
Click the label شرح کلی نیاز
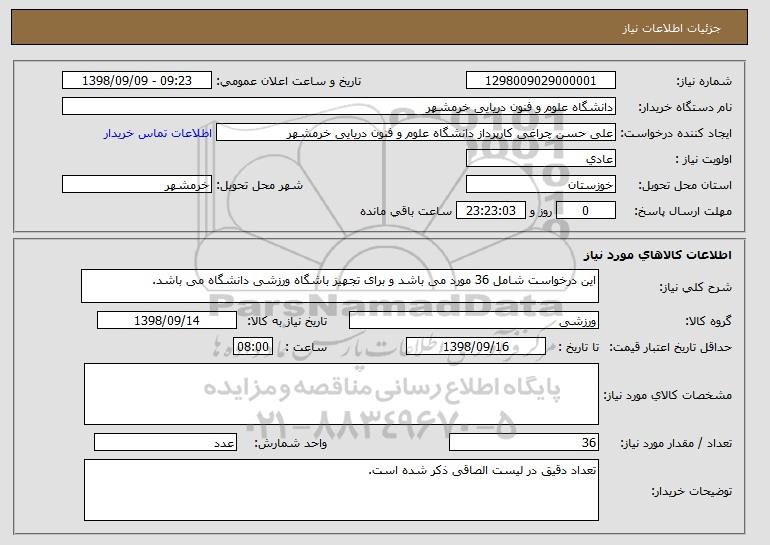point(695,287)
